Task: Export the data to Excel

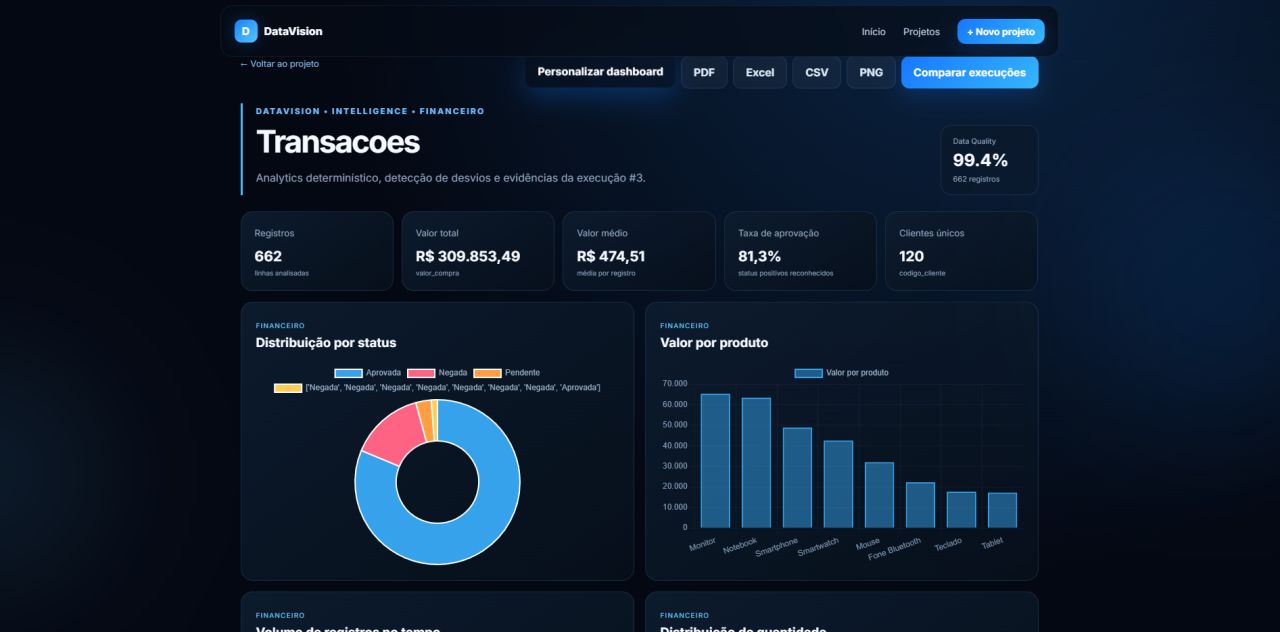Action: (760, 72)
